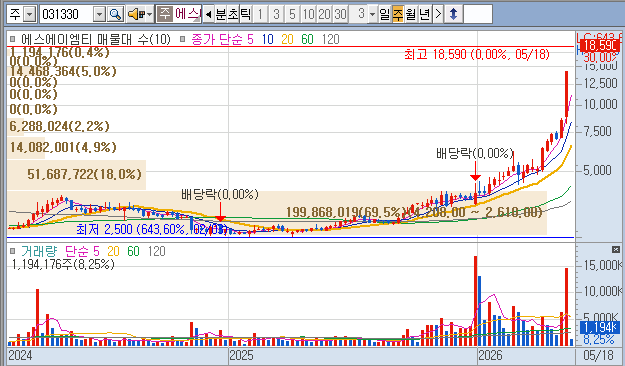Toggle the 거래량 volume indicator square
This screenshot has width=625, height=366.
tap(12, 251)
